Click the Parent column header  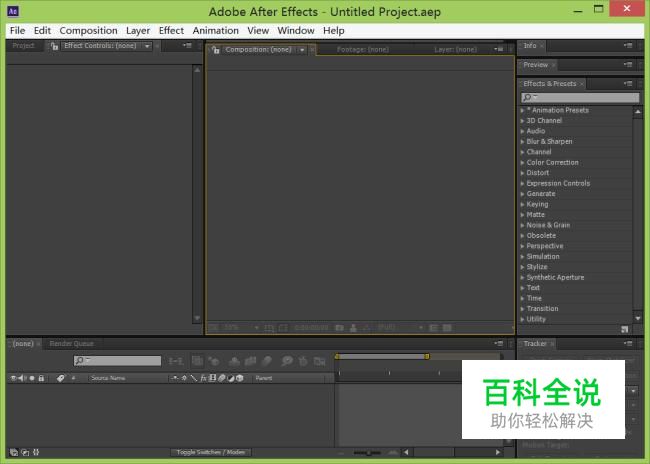[x=264, y=378]
